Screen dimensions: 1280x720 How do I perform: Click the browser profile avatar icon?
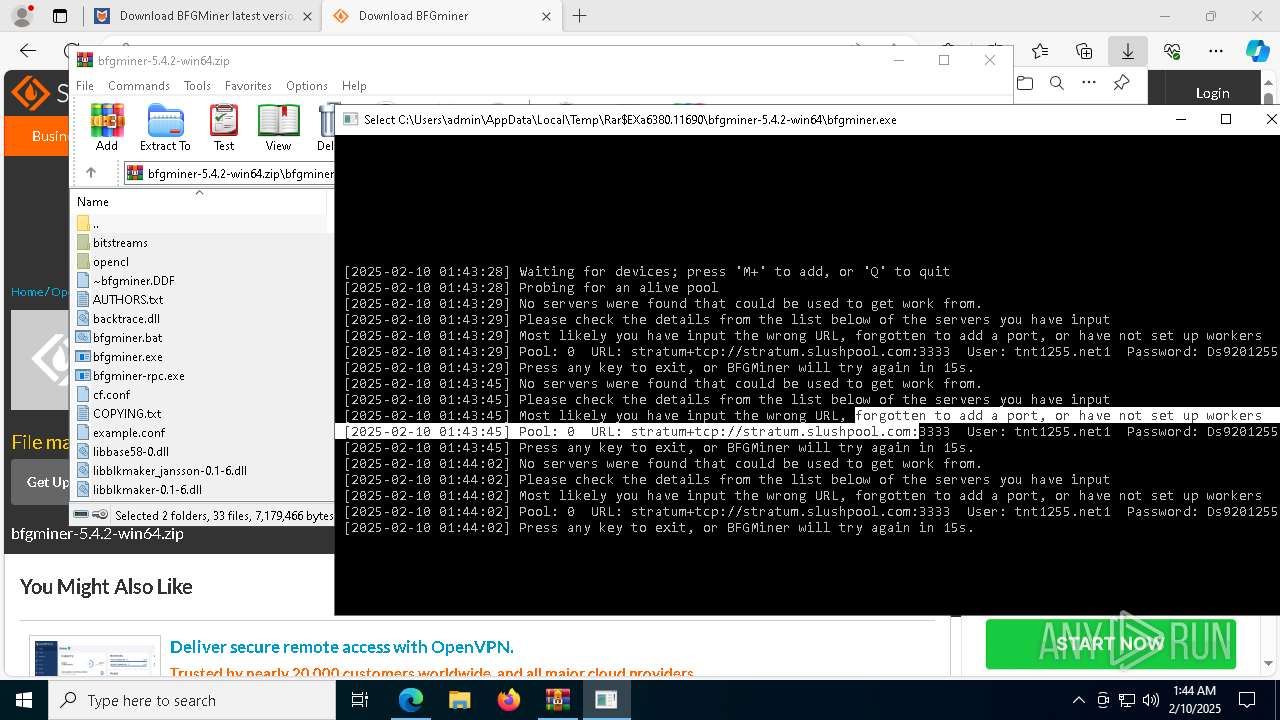22,16
